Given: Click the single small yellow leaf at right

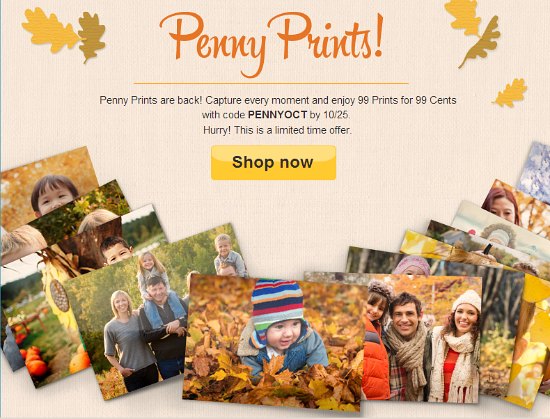Looking at the screenshot, I should (x=511, y=93).
